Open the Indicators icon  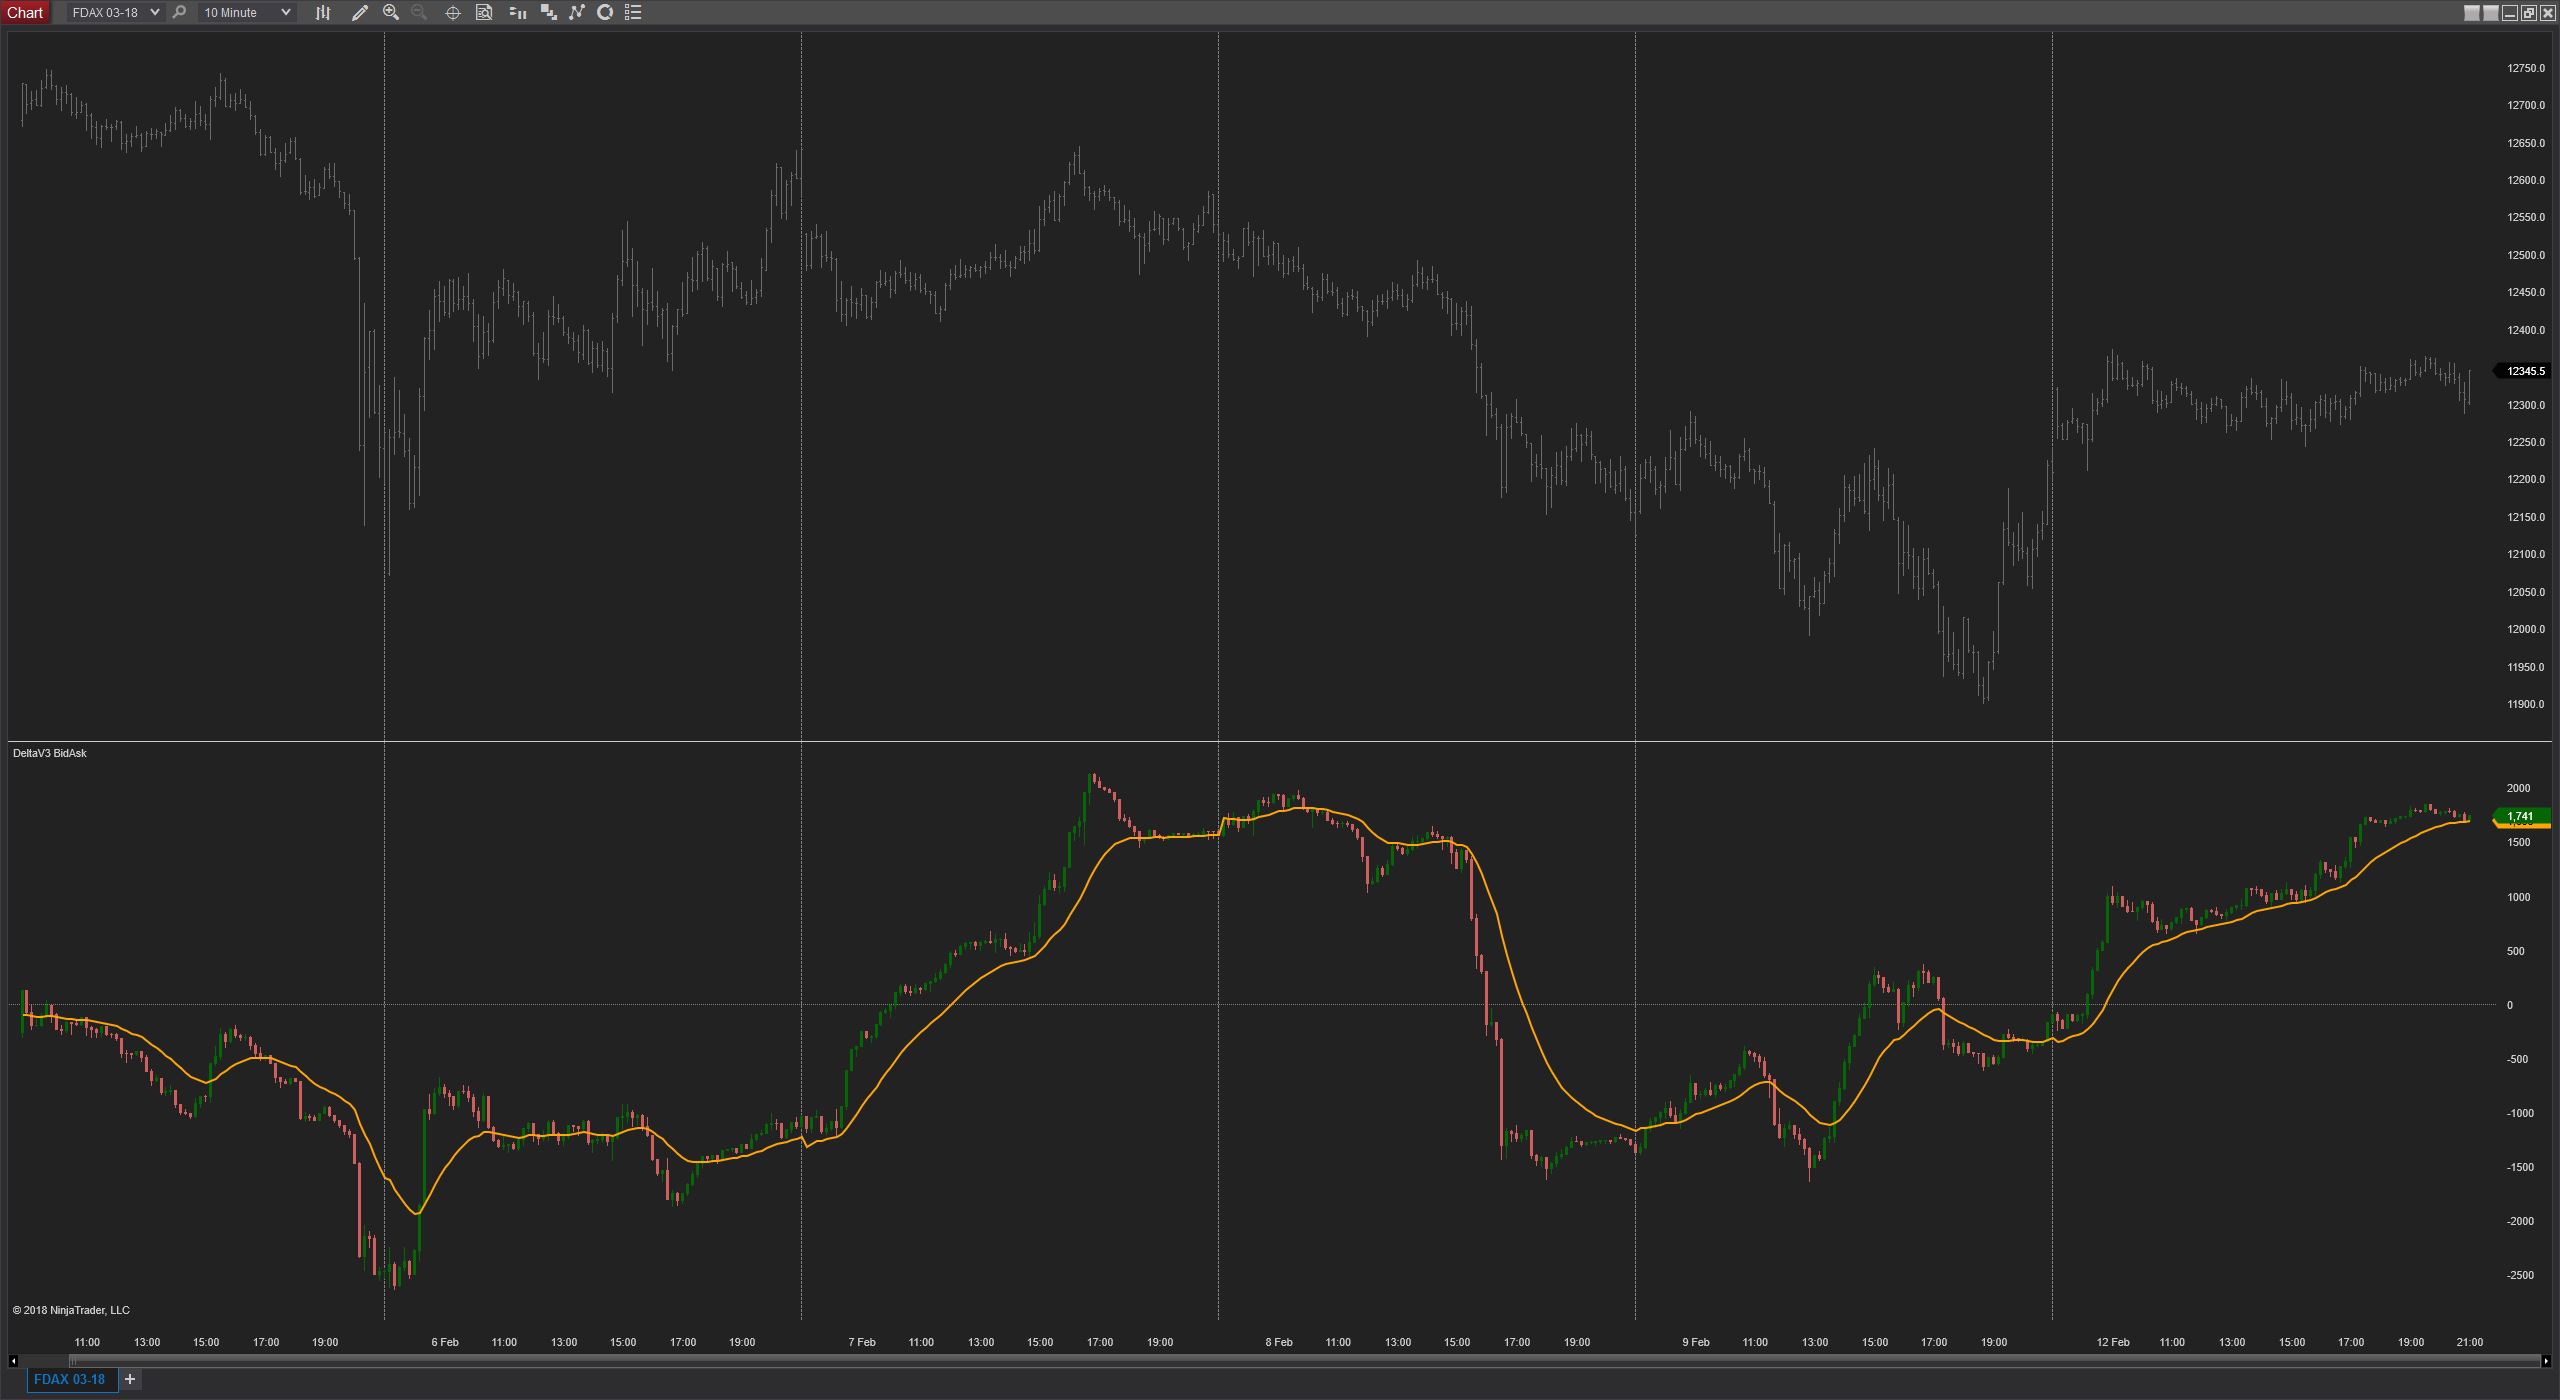[577, 13]
